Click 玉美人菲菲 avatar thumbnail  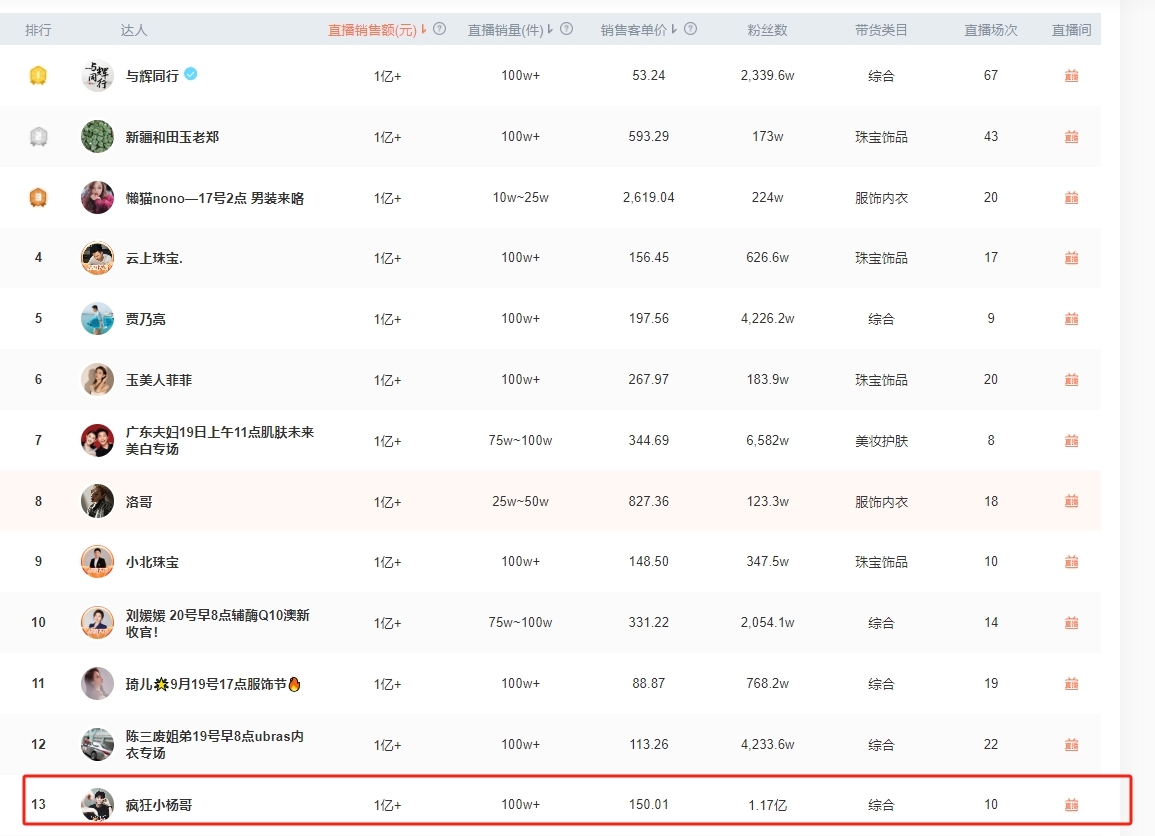tap(97, 379)
